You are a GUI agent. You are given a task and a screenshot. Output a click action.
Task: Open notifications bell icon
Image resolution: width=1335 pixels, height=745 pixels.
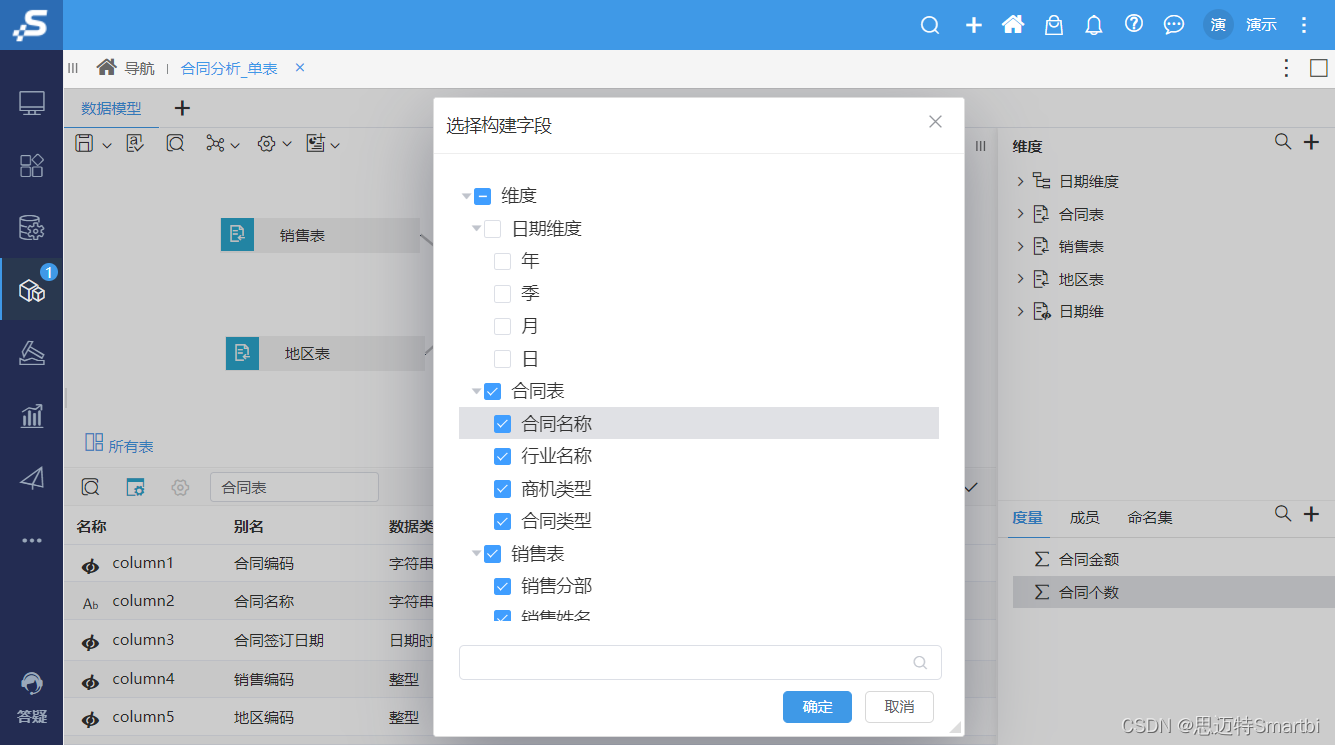(x=1094, y=25)
